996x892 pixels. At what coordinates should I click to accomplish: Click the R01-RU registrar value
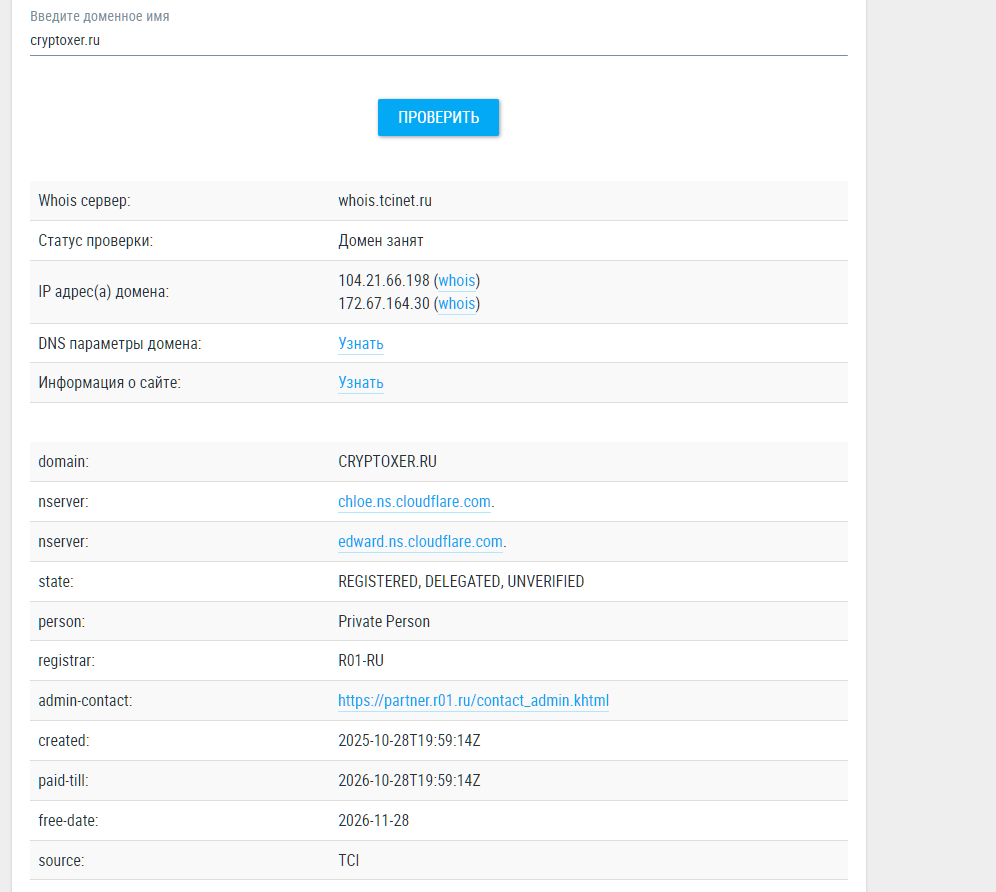pyautogui.click(x=361, y=661)
